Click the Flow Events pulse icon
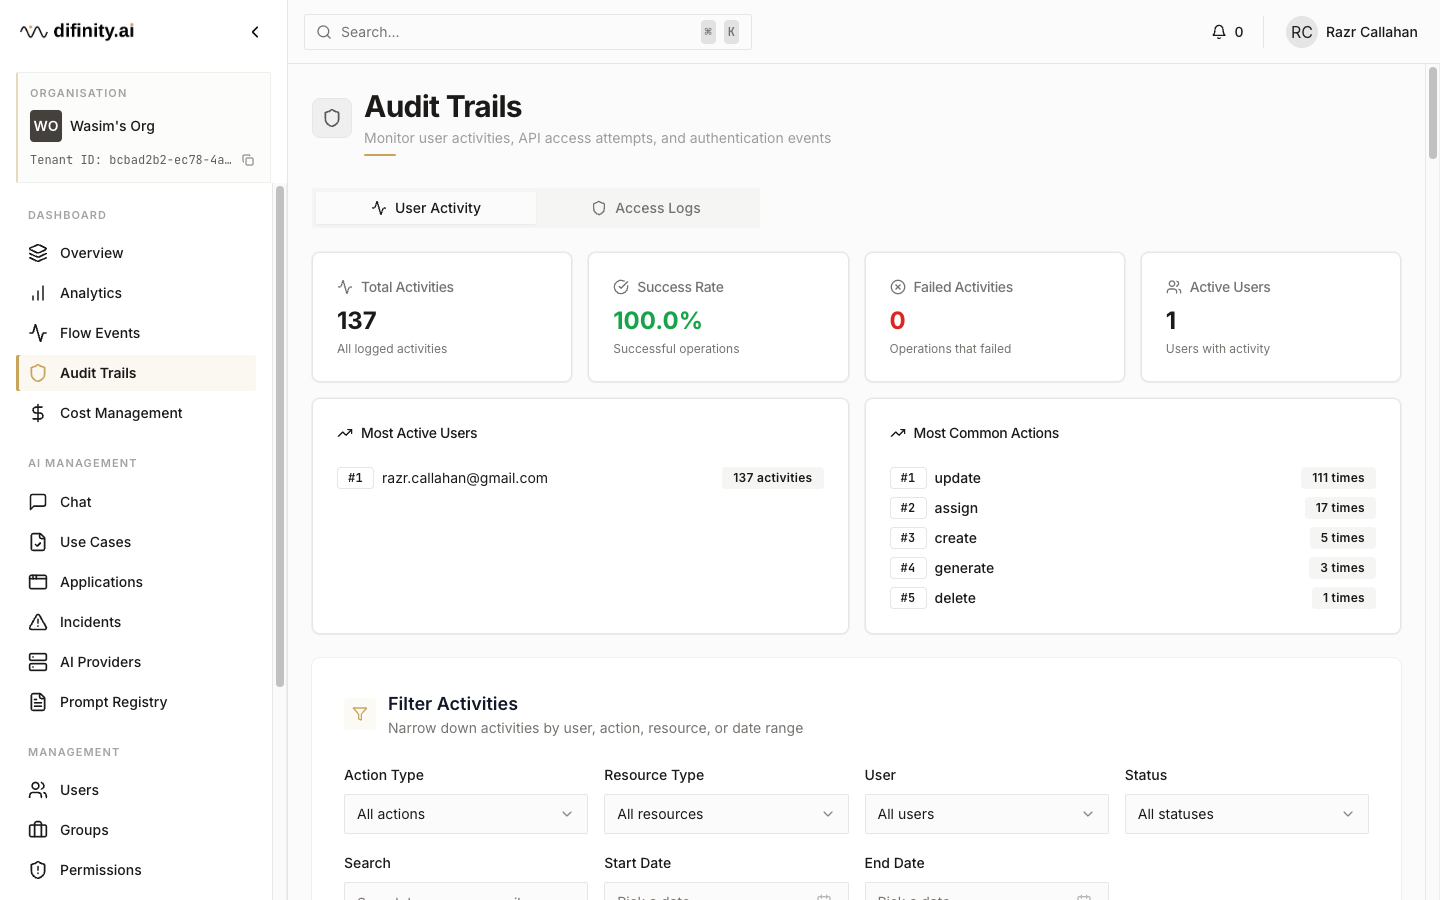The image size is (1440, 900). [x=38, y=333]
